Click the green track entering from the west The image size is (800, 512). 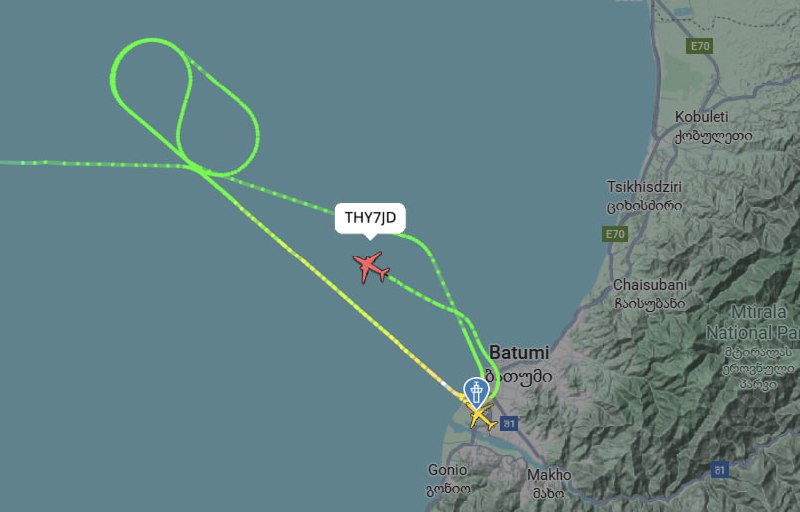92,164
